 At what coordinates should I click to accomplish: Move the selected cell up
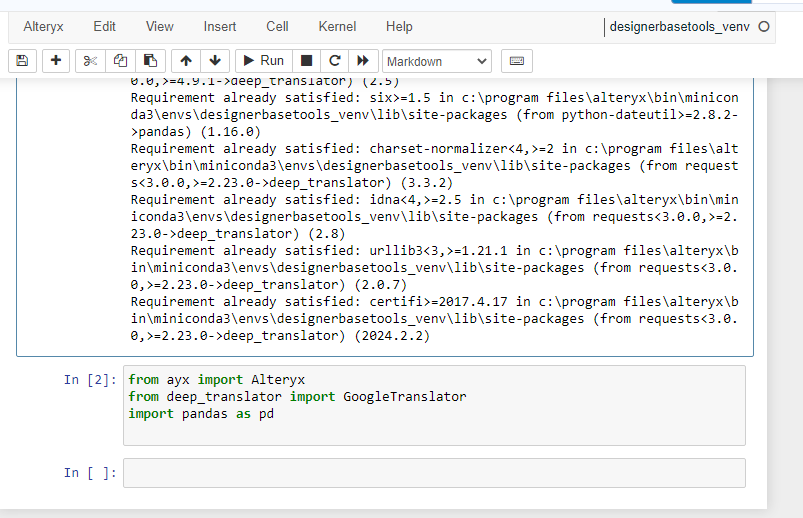pyautogui.click(x=186, y=61)
